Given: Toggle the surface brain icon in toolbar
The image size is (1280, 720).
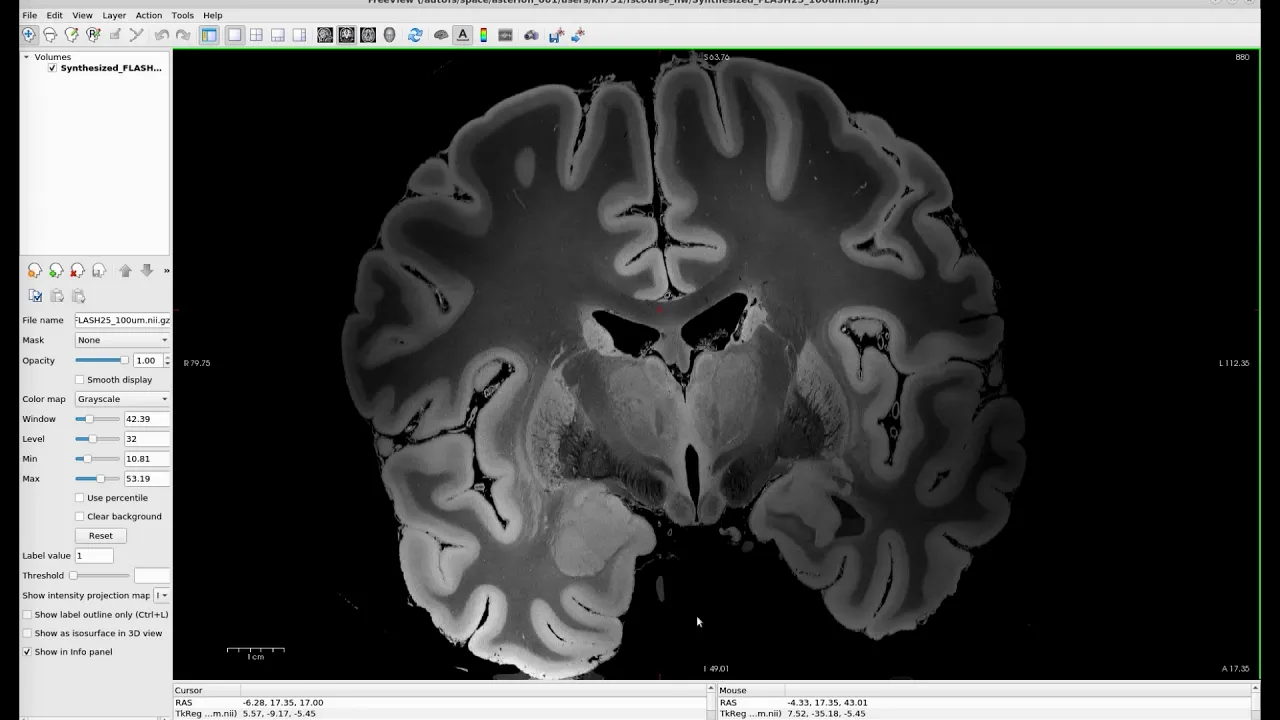Looking at the screenshot, I should click(441, 35).
